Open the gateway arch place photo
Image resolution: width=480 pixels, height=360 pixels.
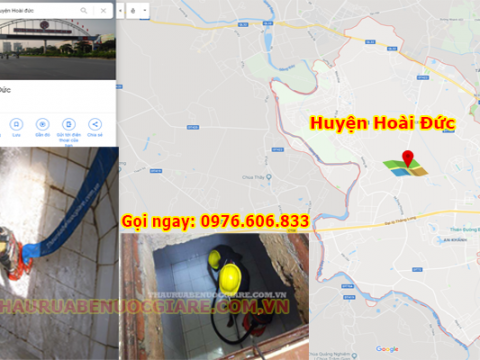tap(57, 49)
